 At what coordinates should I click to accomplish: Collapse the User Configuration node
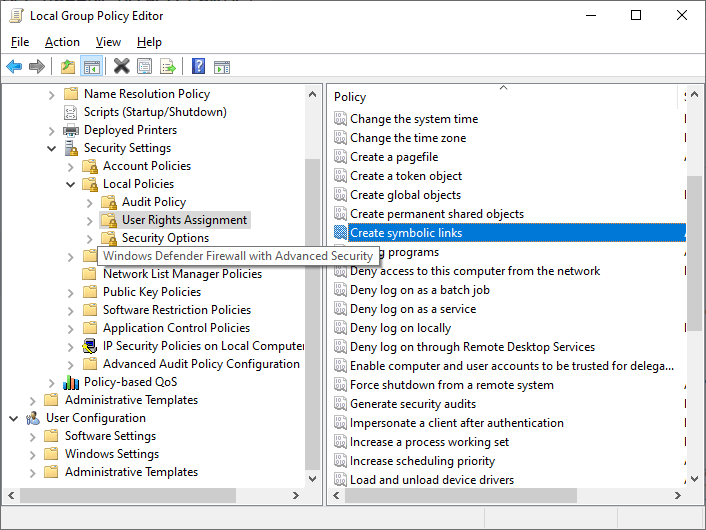point(14,418)
